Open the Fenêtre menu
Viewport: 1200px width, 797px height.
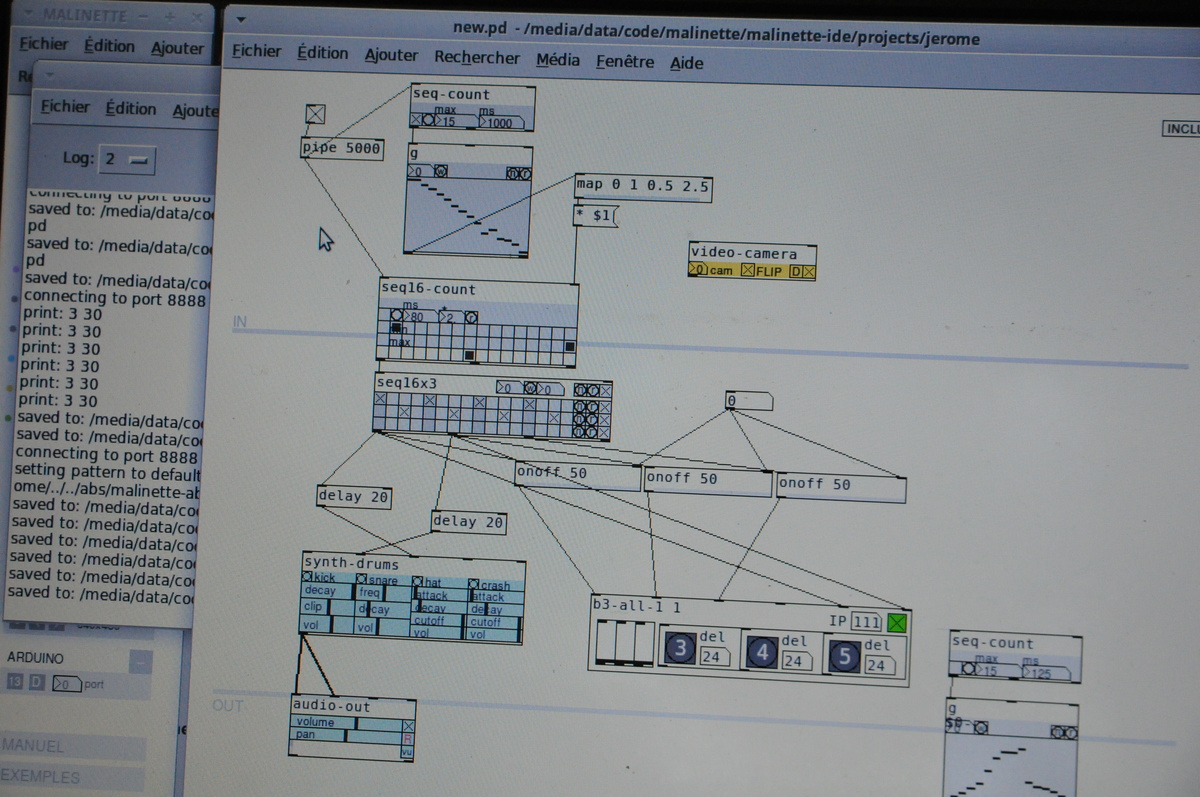pyautogui.click(x=625, y=61)
